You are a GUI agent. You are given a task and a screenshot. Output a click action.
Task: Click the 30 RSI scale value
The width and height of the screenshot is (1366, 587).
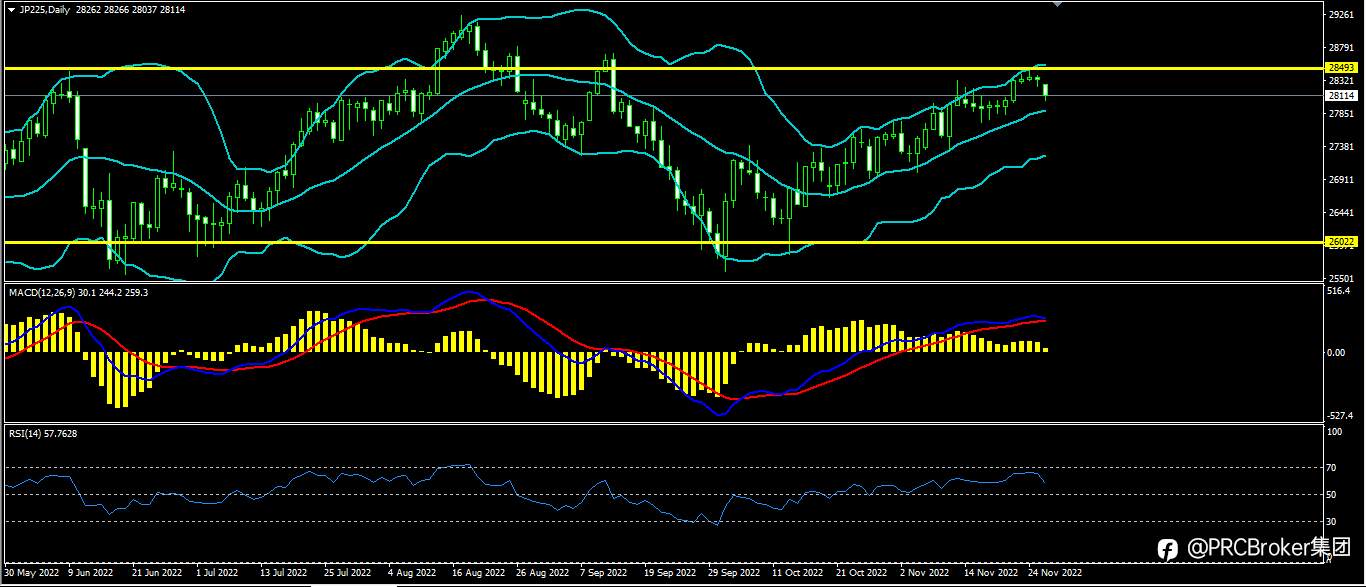pos(1332,522)
